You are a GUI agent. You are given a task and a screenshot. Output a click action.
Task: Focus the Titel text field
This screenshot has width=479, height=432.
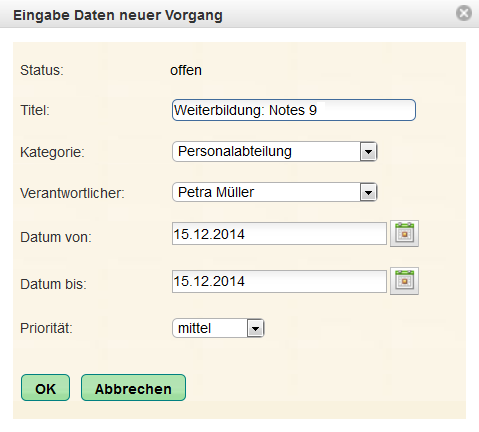point(294,110)
